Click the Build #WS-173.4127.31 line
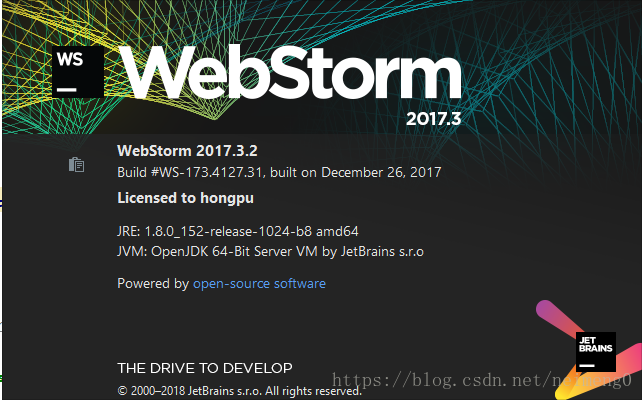643x400 pixels. click(x=279, y=172)
